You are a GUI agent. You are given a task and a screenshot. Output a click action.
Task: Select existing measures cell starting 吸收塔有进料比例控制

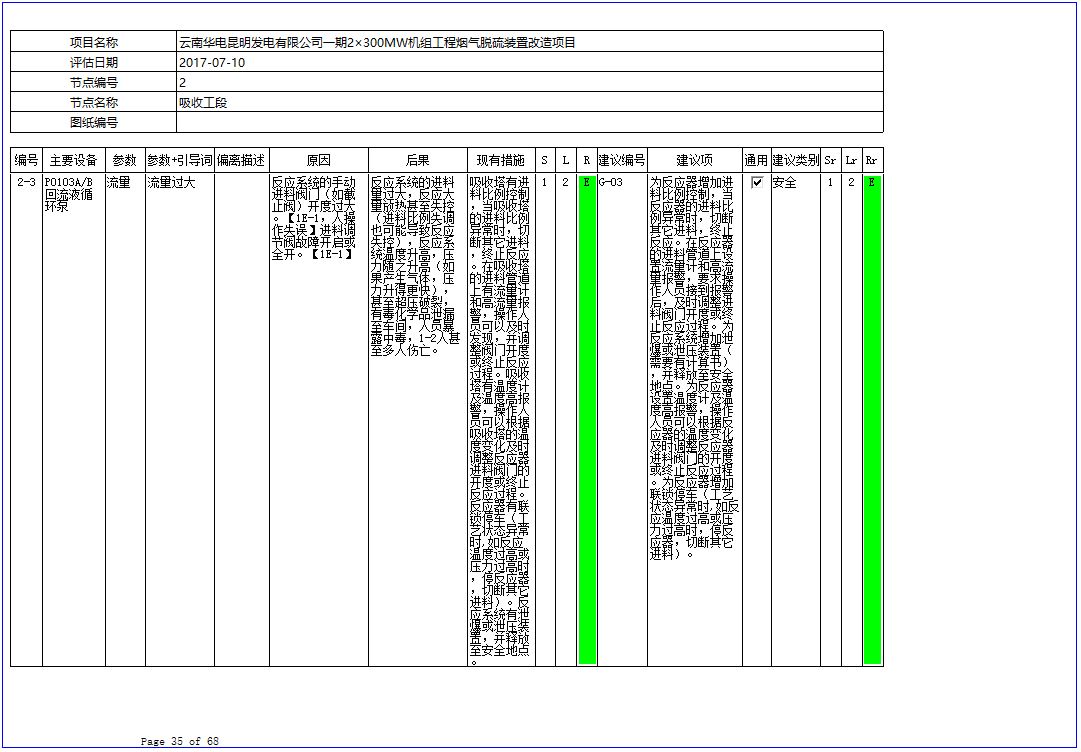pos(500,421)
